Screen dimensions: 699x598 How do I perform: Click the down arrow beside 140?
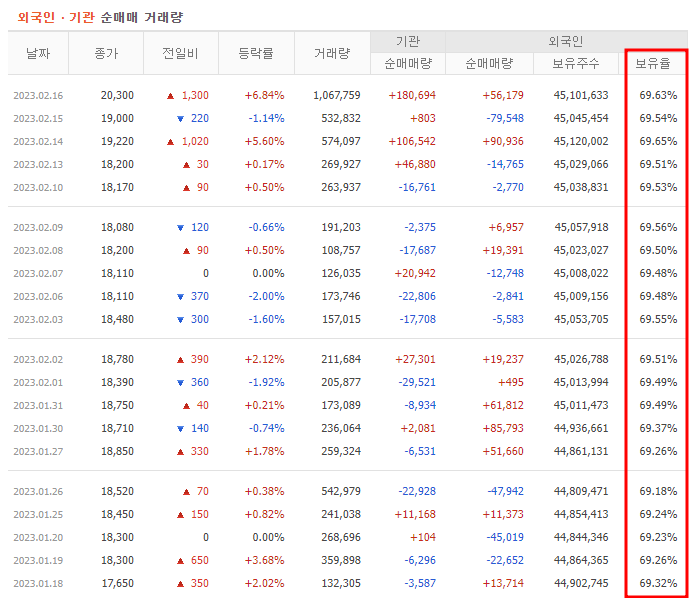click(181, 429)
